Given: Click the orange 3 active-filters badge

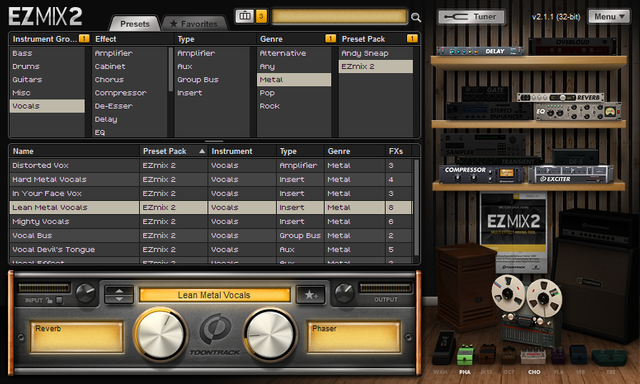Looking at the screenshot, I should 261,16.
